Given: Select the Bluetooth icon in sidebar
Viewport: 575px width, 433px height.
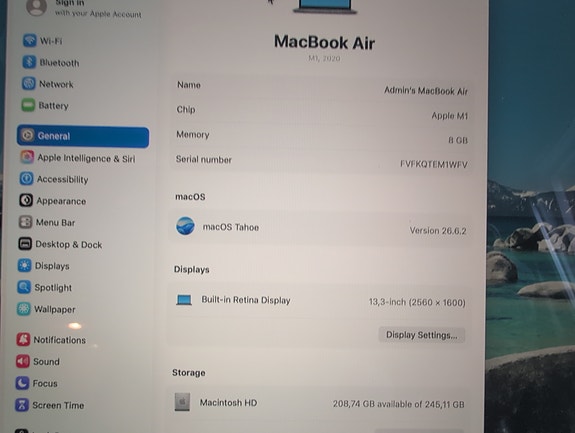Looking at the screenshot, I should pos(29,62).
